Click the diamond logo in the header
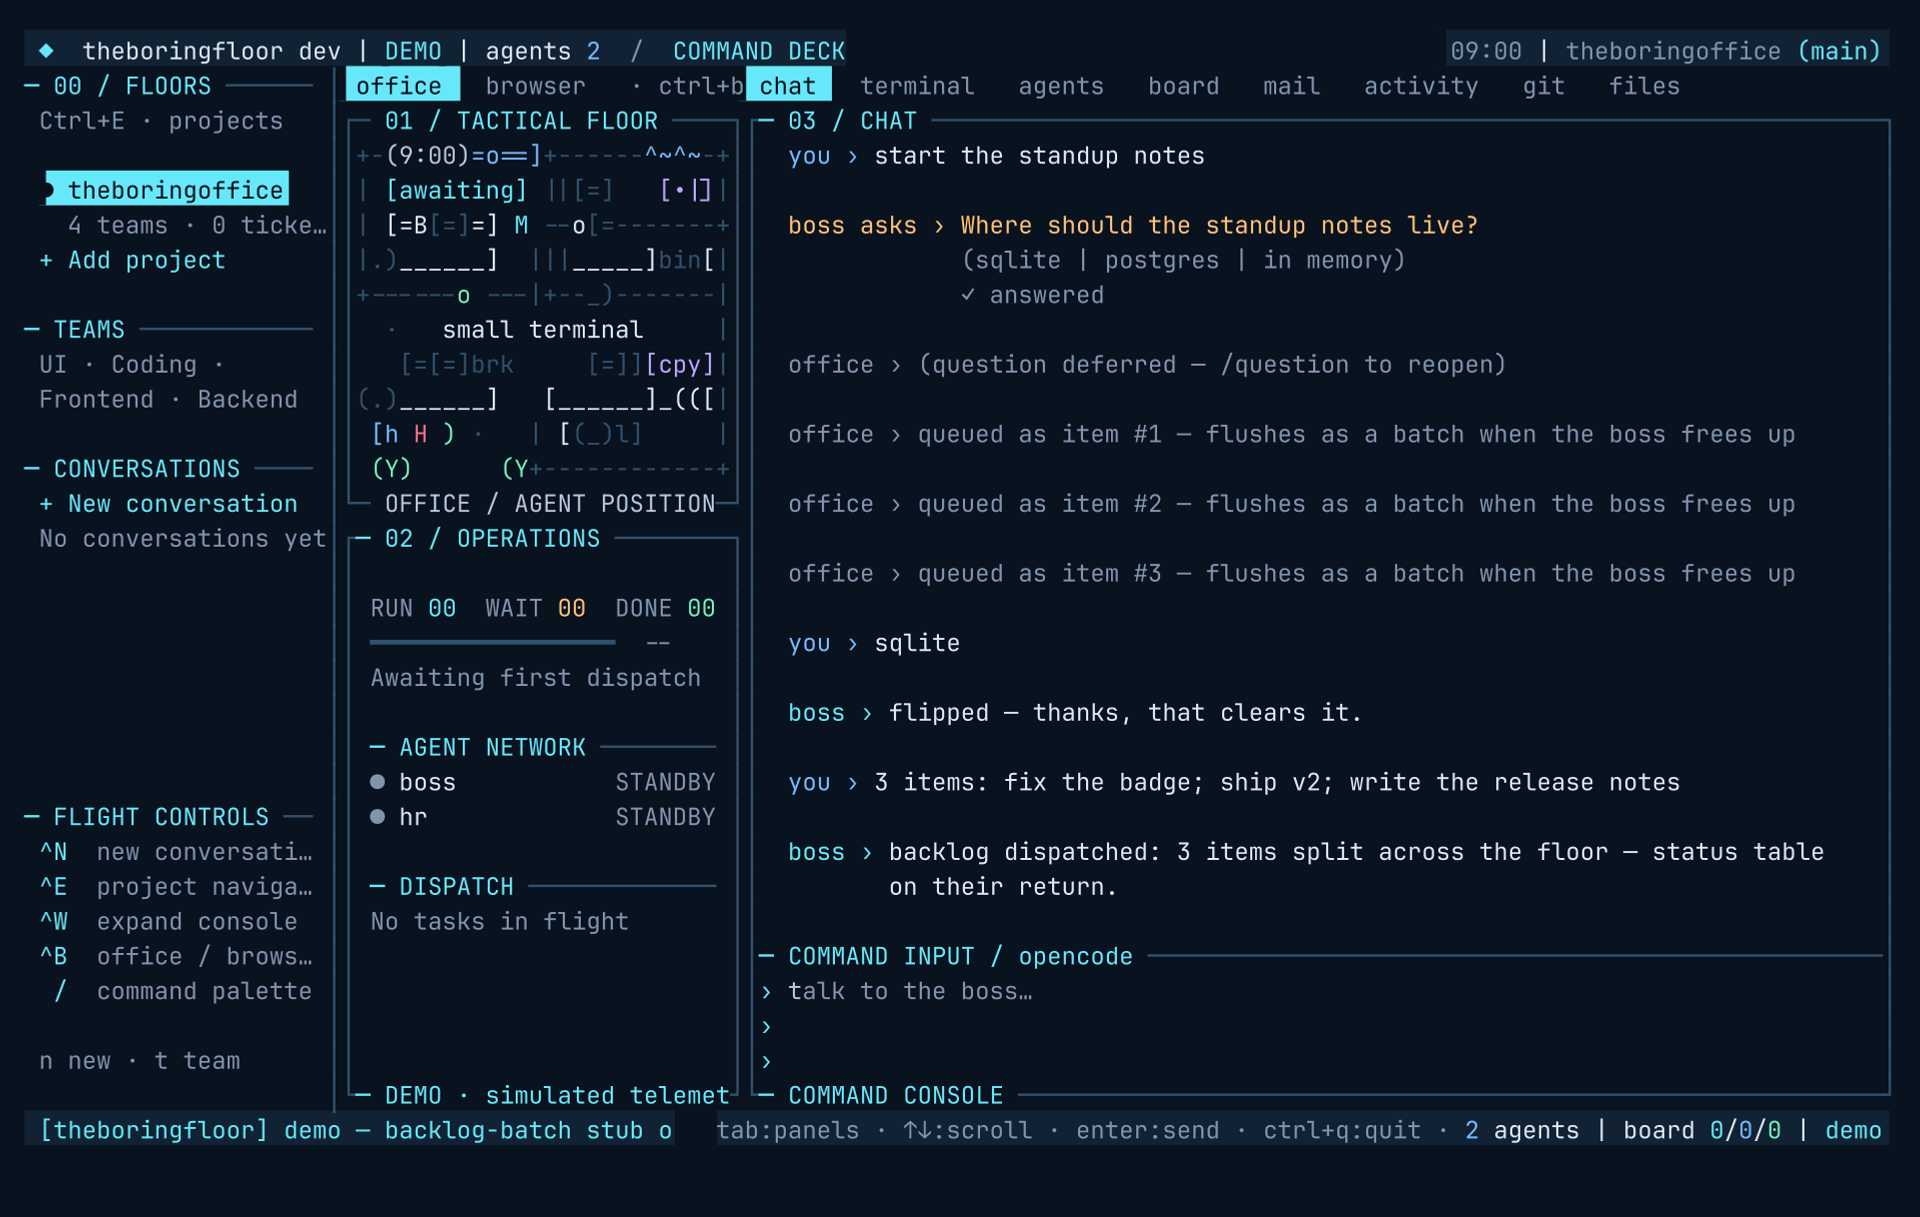The width and height of the screenshot is (1920, 1217). (x=46, y=51)
